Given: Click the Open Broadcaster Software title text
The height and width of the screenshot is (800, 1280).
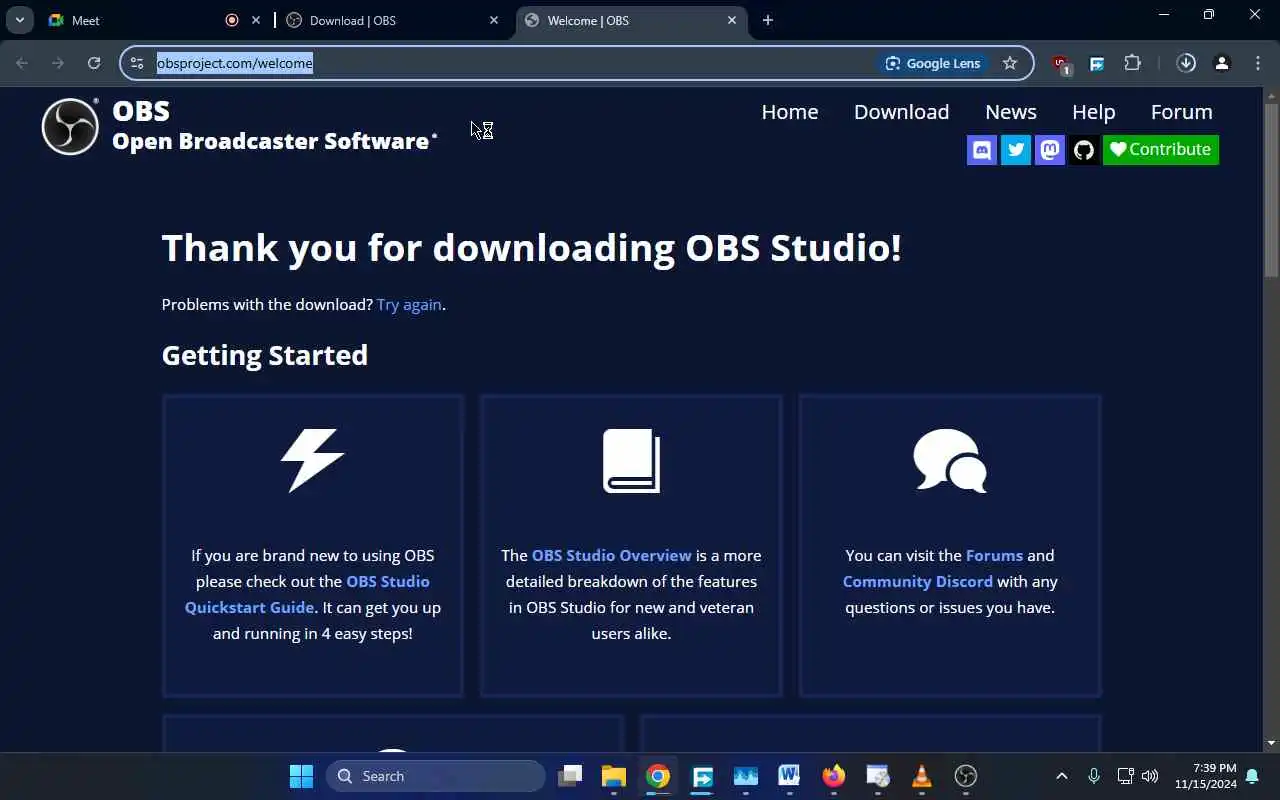Looking at the screenshot, I should click(x=271, y=141).
